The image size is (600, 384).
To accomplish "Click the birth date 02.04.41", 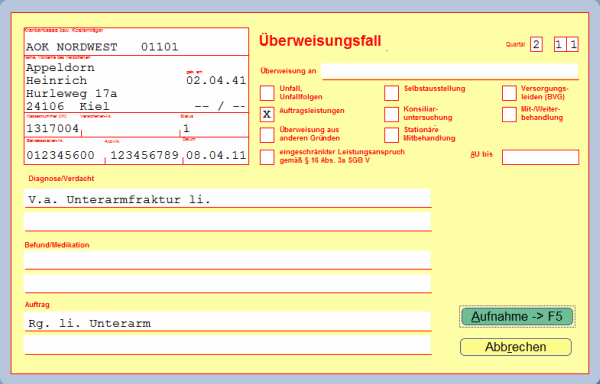I will (x=216, y=80).
